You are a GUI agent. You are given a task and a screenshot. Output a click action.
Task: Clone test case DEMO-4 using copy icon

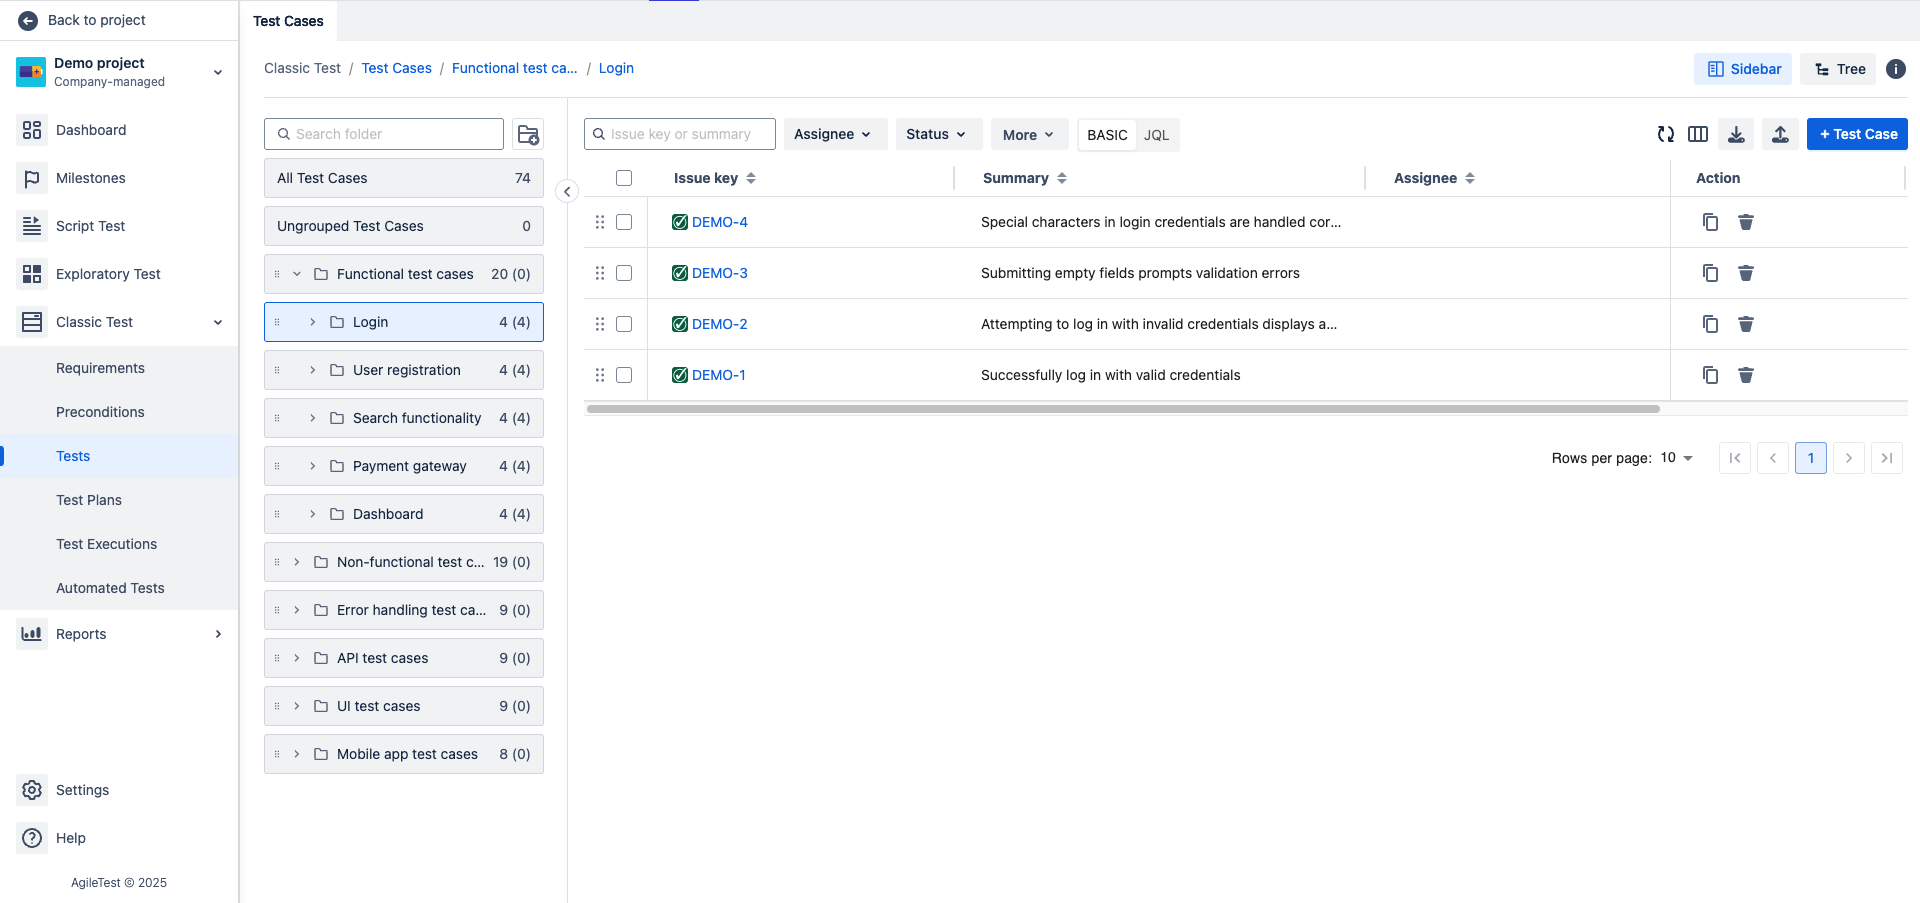coord(1710,222)
